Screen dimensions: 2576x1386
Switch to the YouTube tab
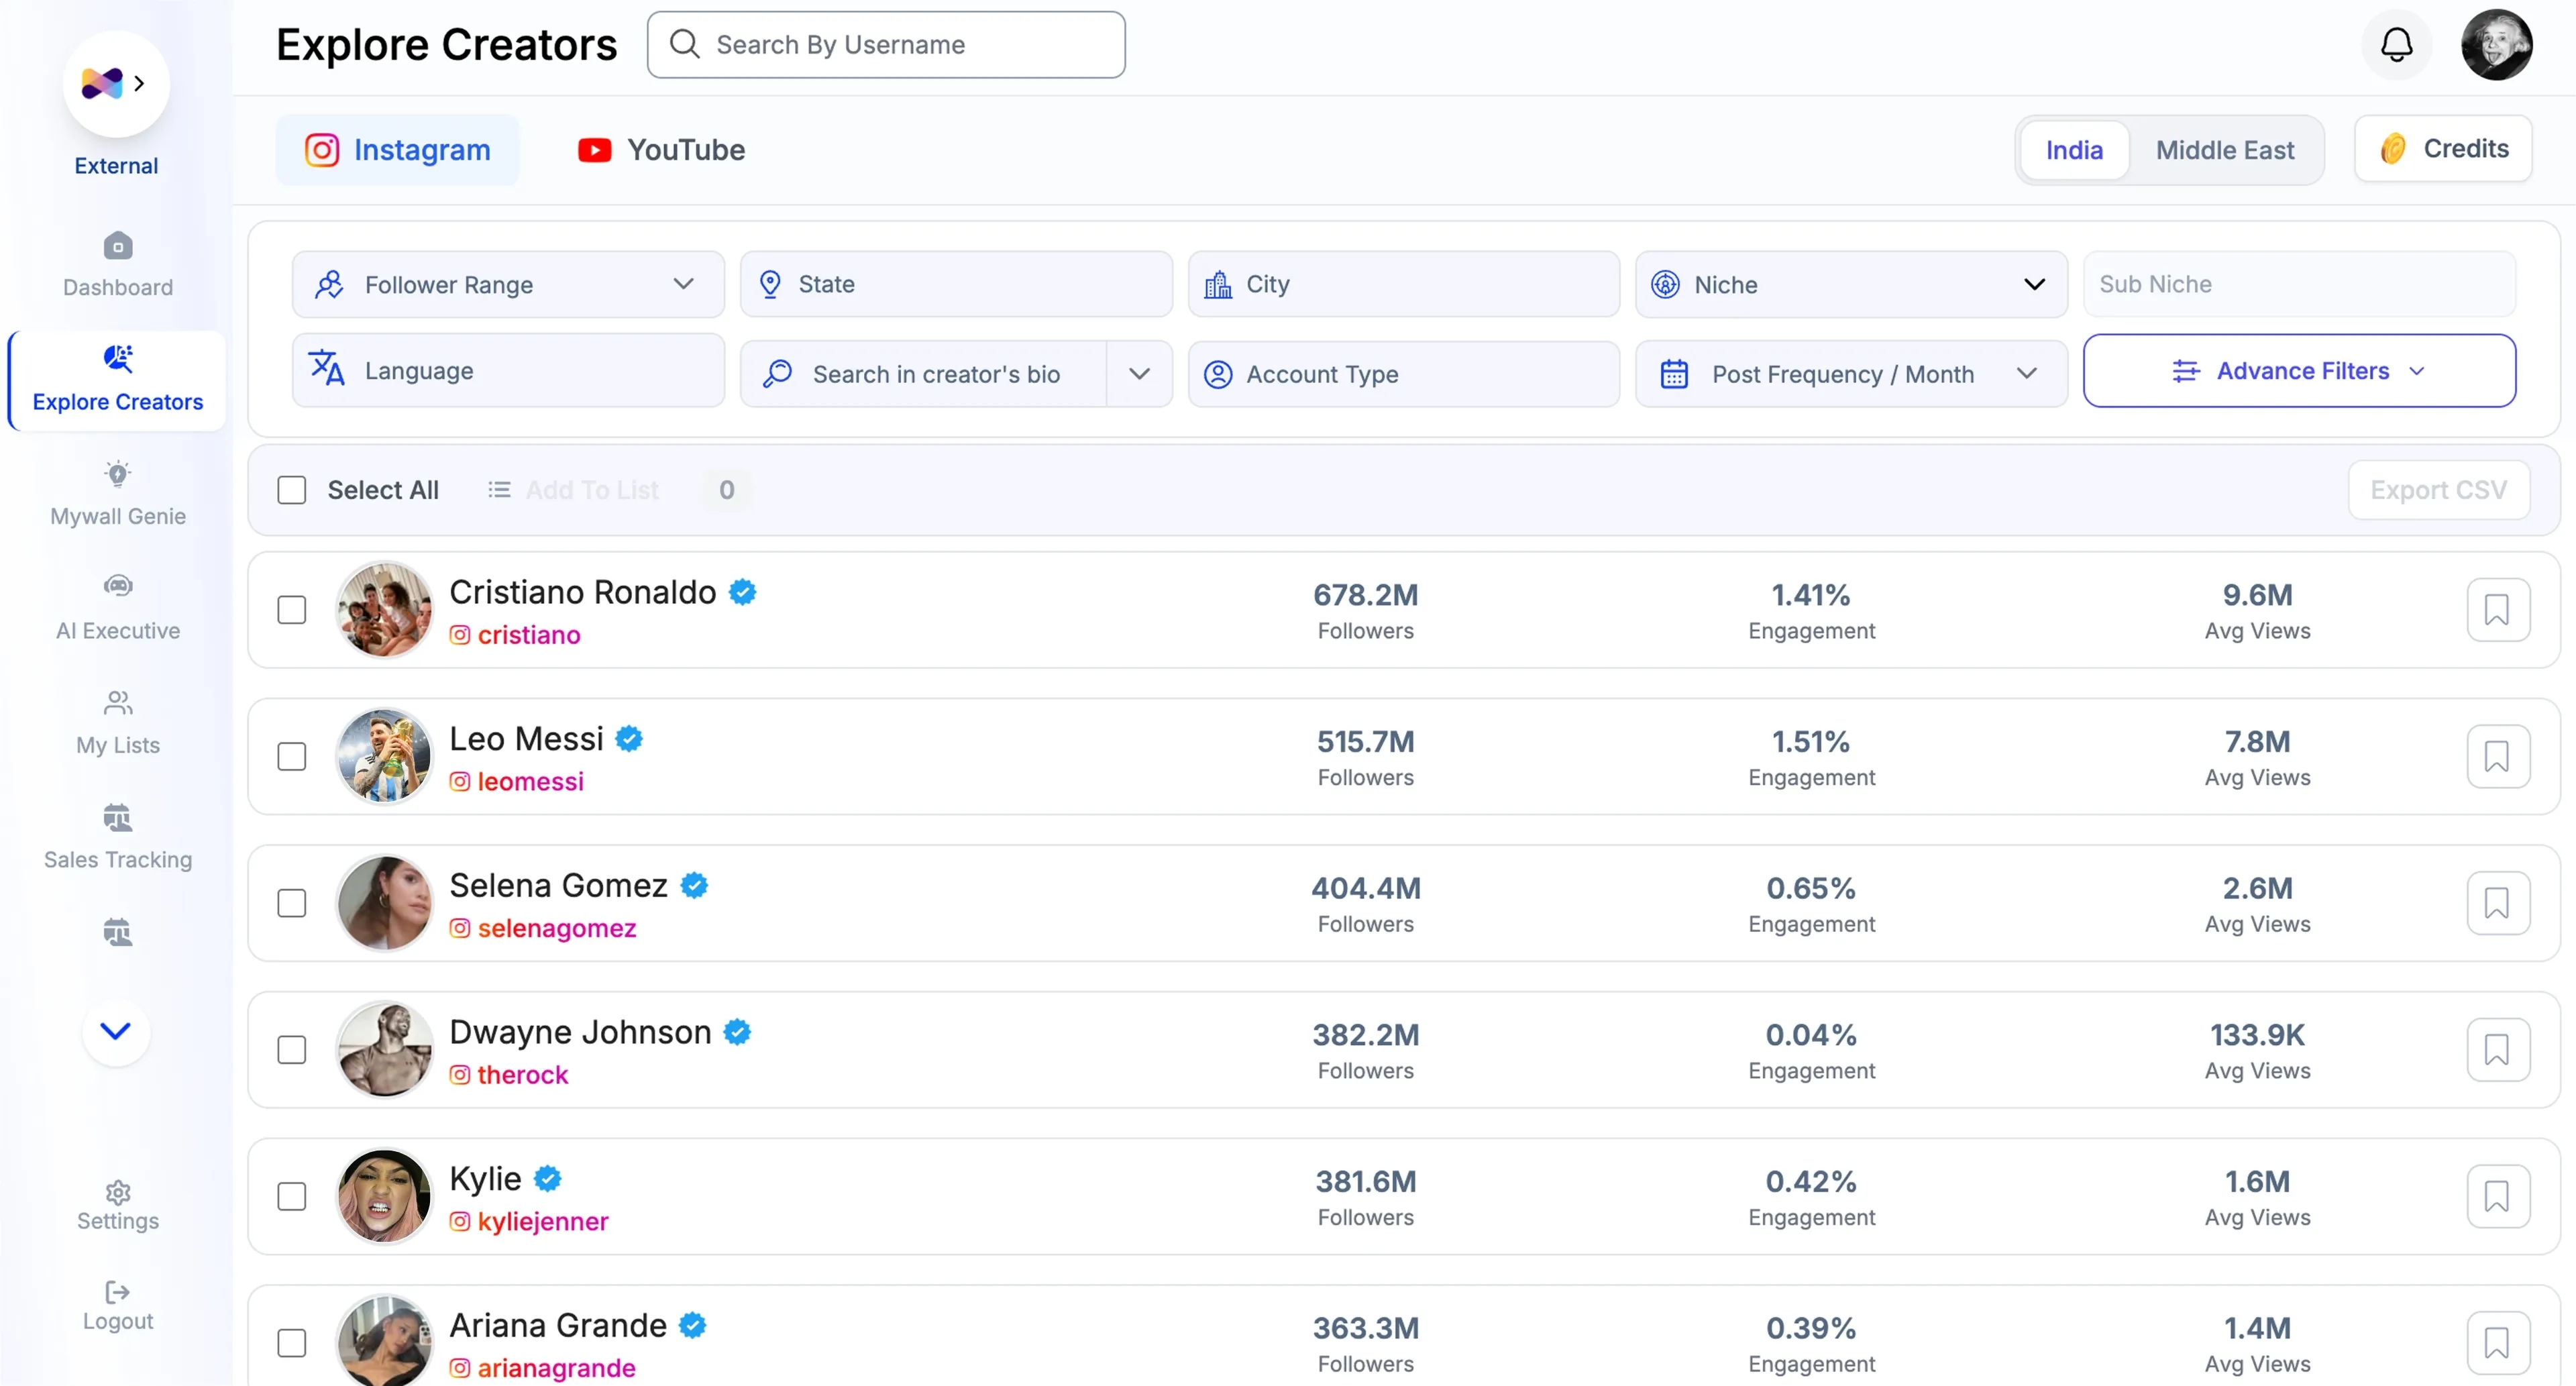click(x=662, y=150)
